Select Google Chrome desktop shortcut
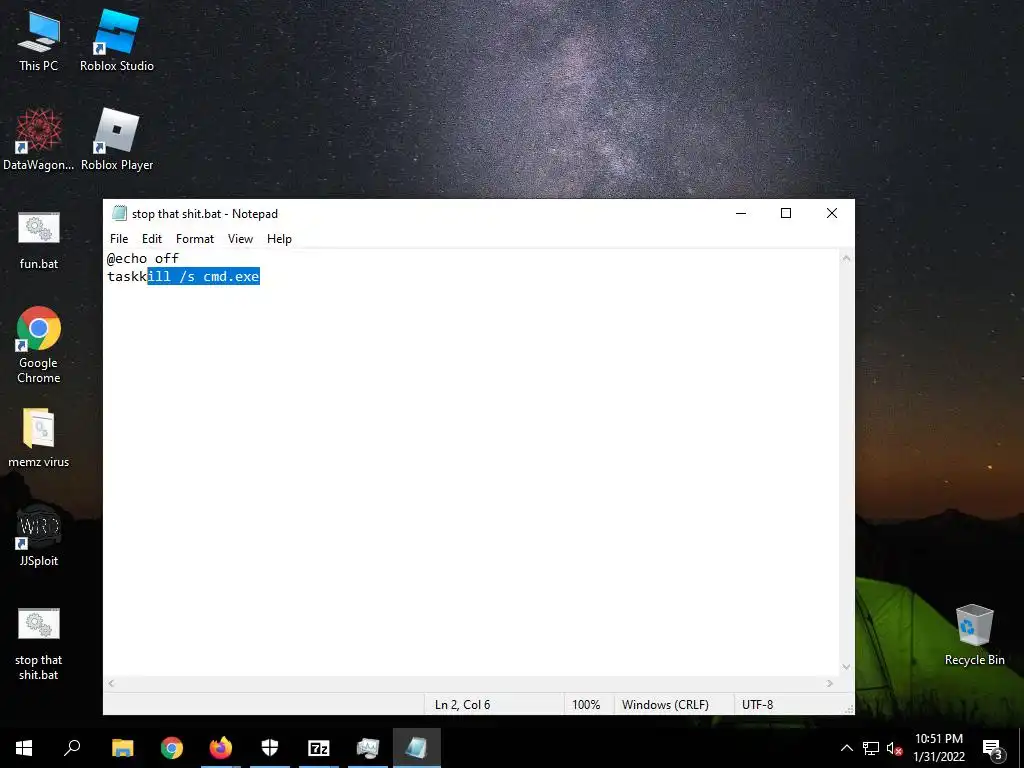1024x768 pixels. (39, 345)
